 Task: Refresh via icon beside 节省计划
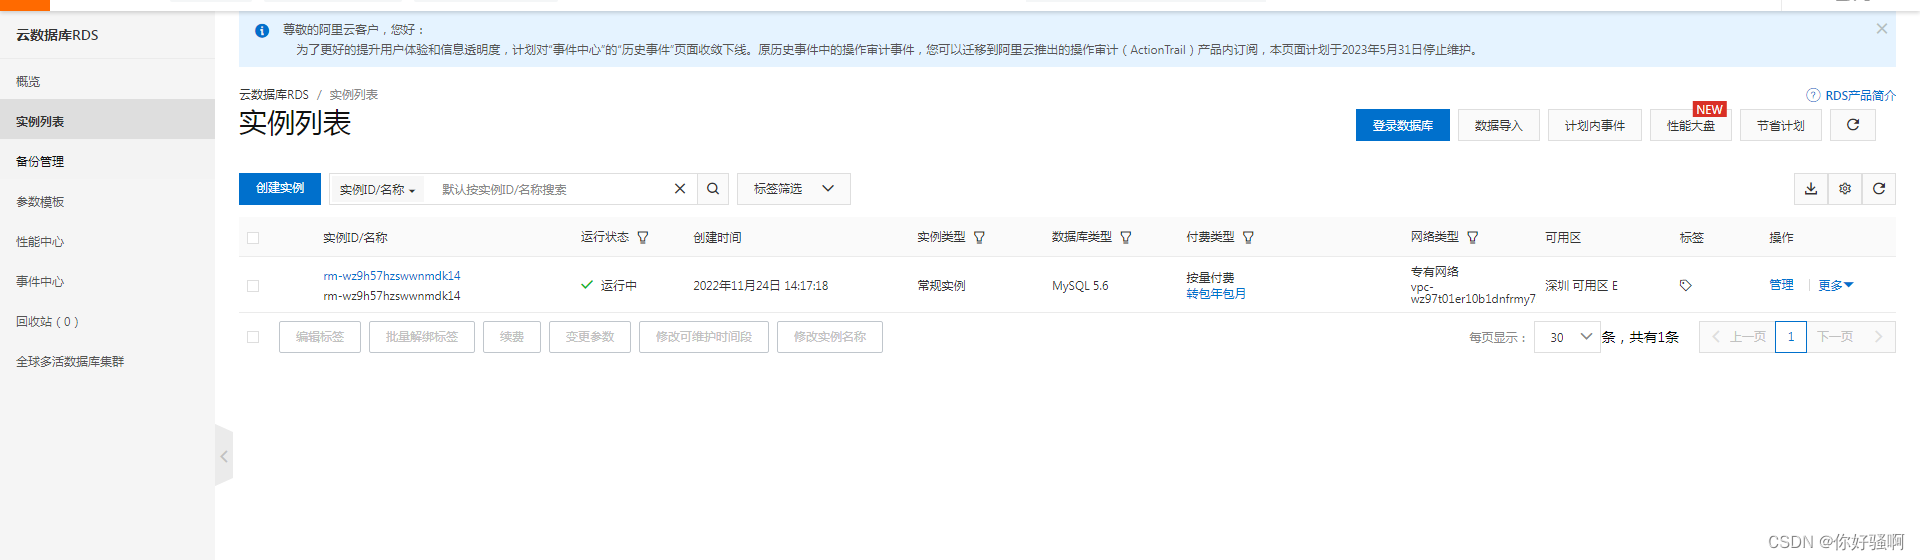[x=1852, y=125]
